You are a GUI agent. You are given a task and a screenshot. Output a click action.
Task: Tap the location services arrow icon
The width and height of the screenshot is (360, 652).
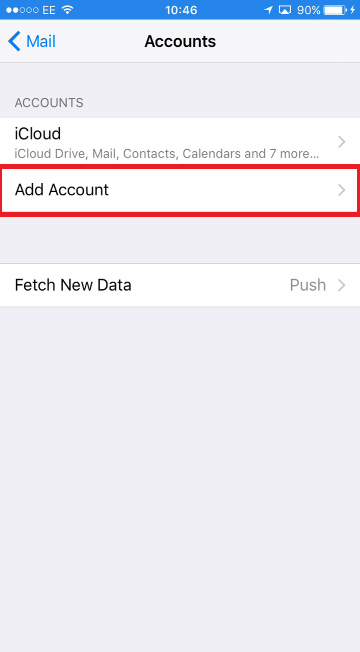tap(269, 10)
